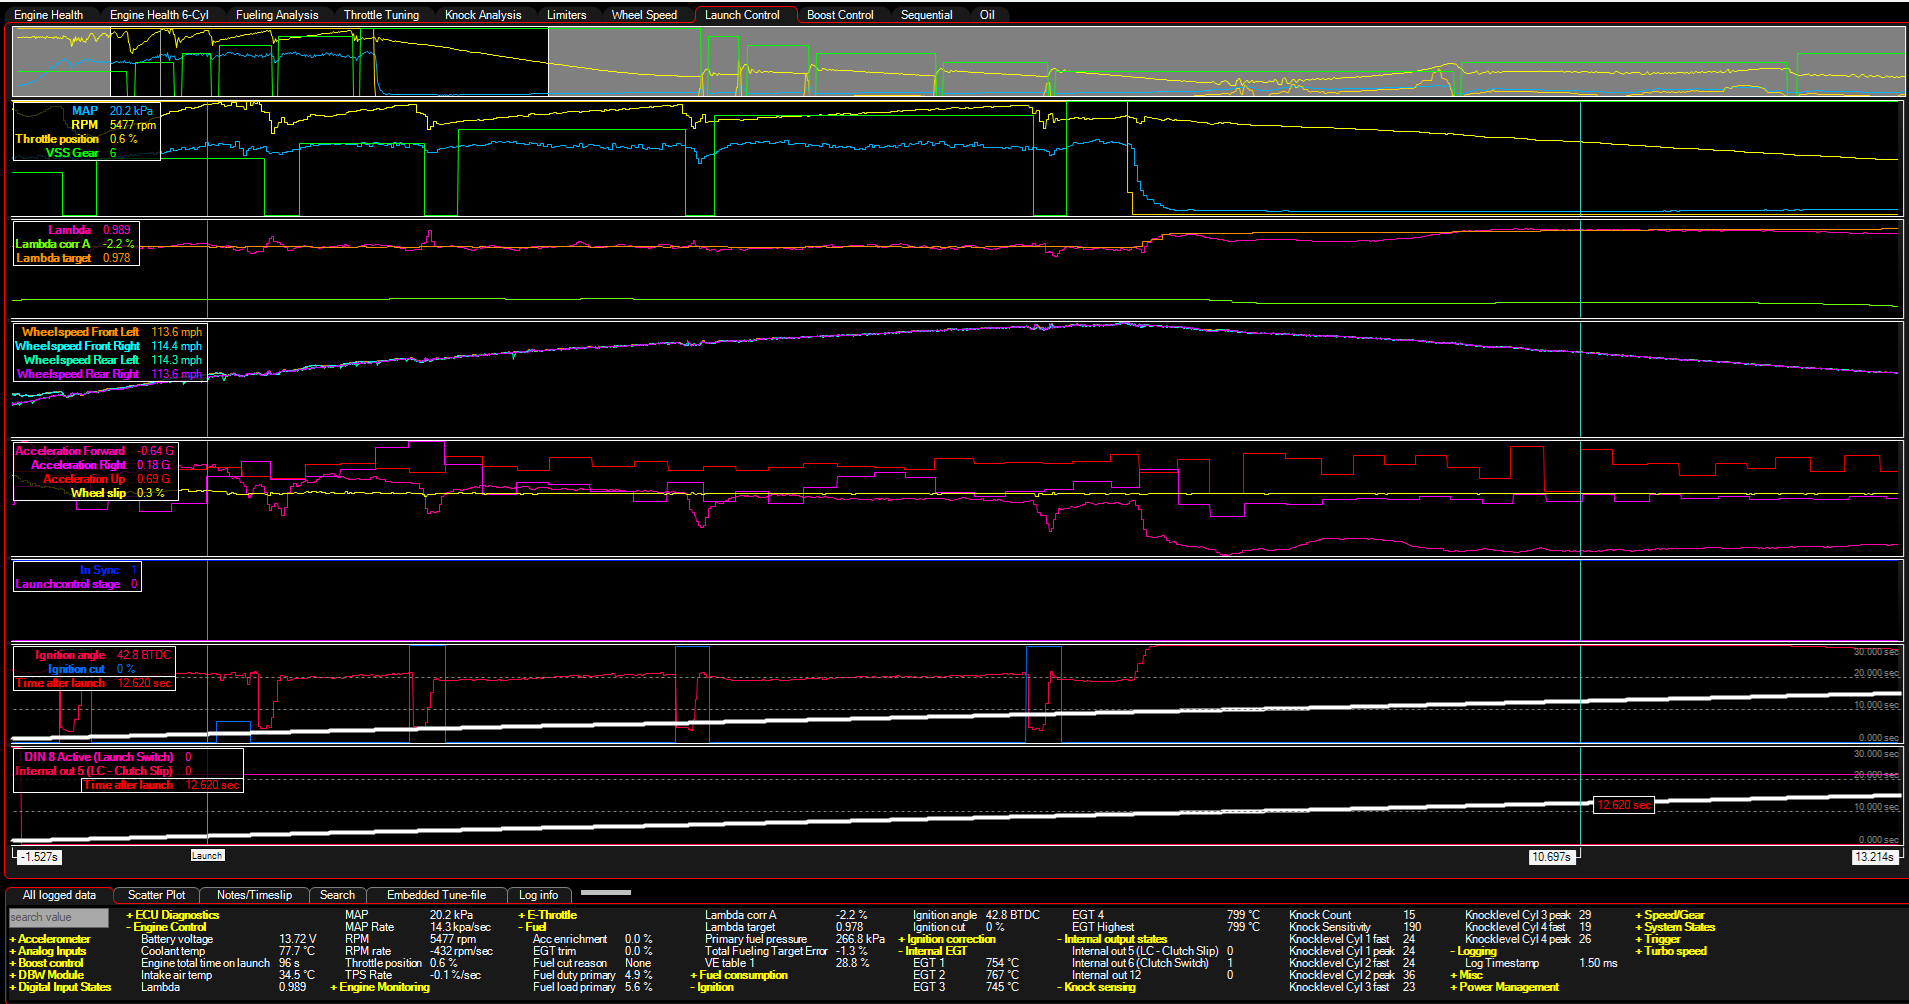Open the Boost Control tab

tap(840, 15)
